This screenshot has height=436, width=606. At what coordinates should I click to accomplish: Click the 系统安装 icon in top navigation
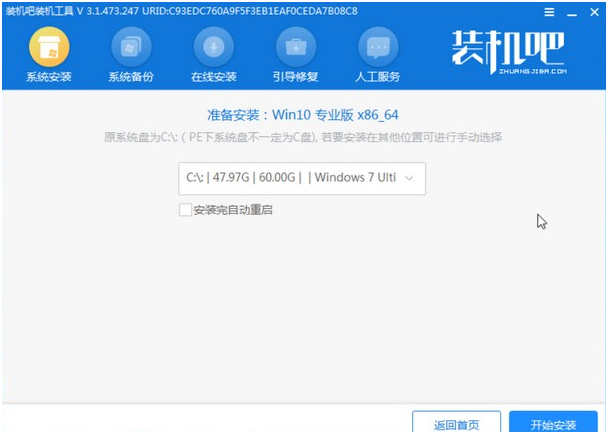click(x=49, y=48)
